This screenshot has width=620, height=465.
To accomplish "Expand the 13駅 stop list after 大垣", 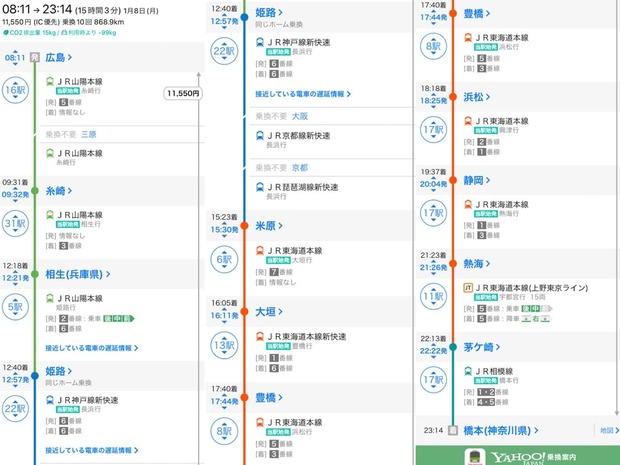I will click(224, 345).
